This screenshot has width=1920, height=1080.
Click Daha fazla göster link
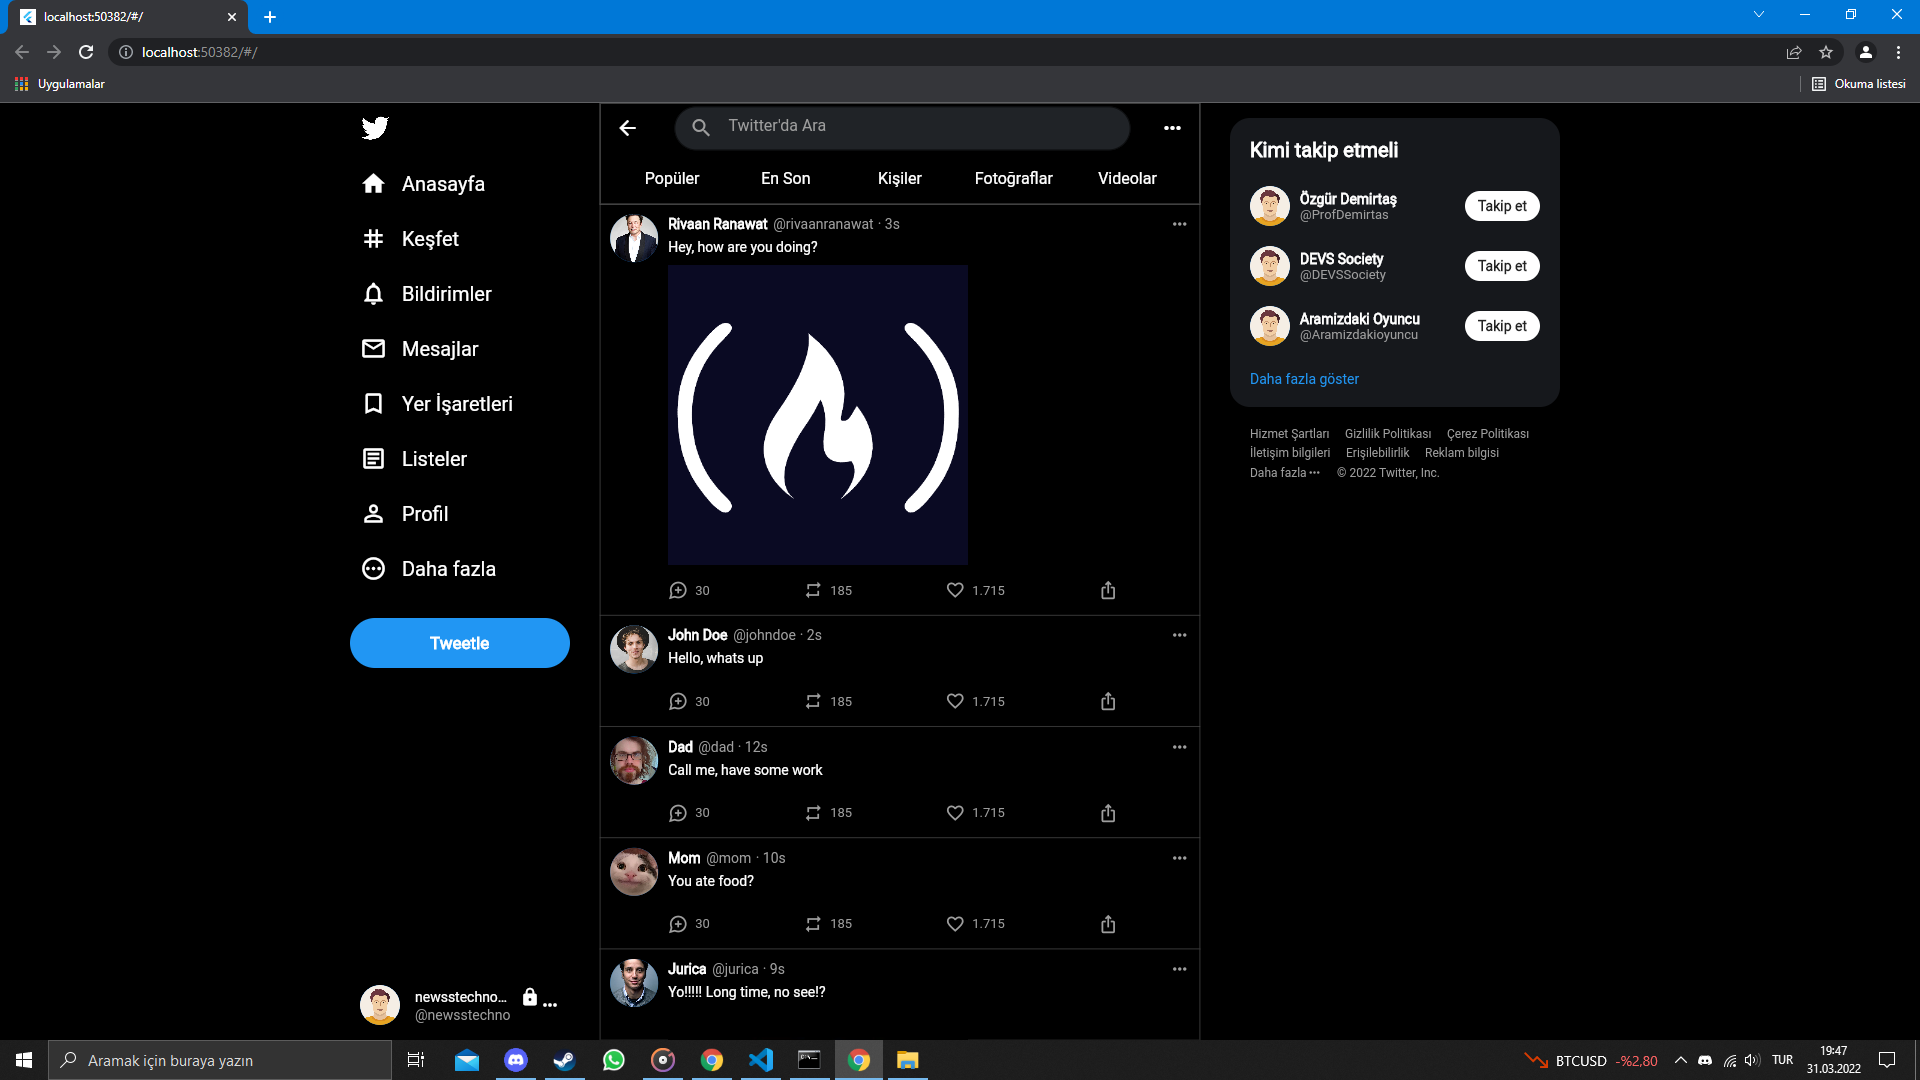[x=1304, y=379]
